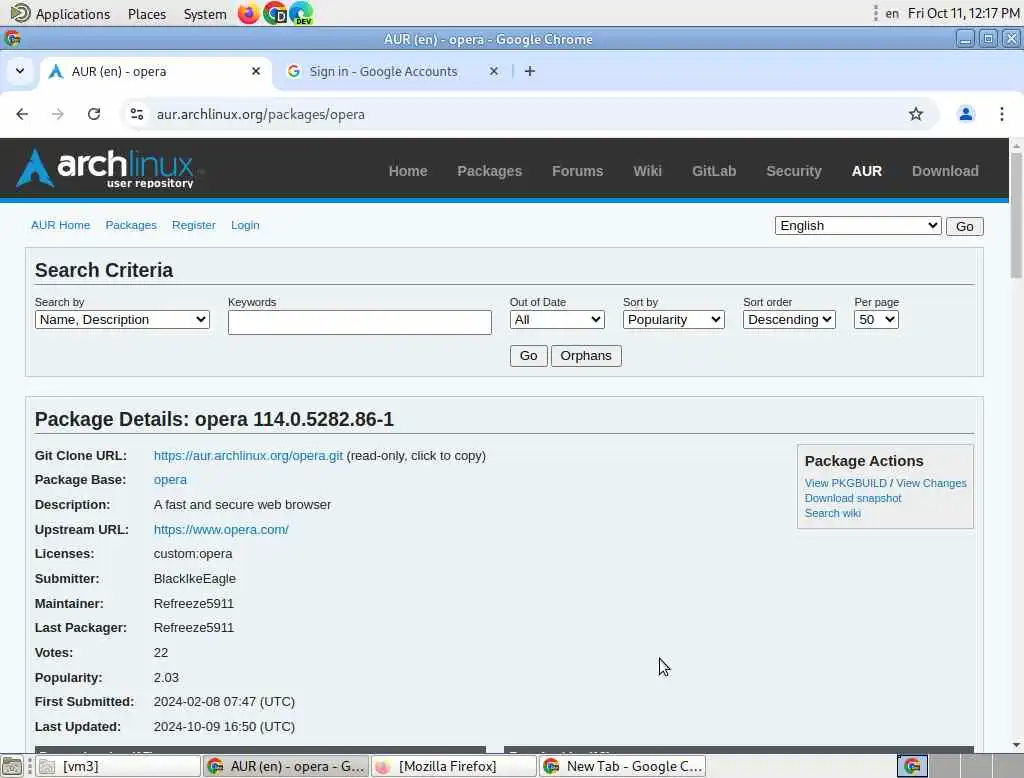Screen dimensions: 1024x778
Task: Click View Changes link
Action: 931,483
